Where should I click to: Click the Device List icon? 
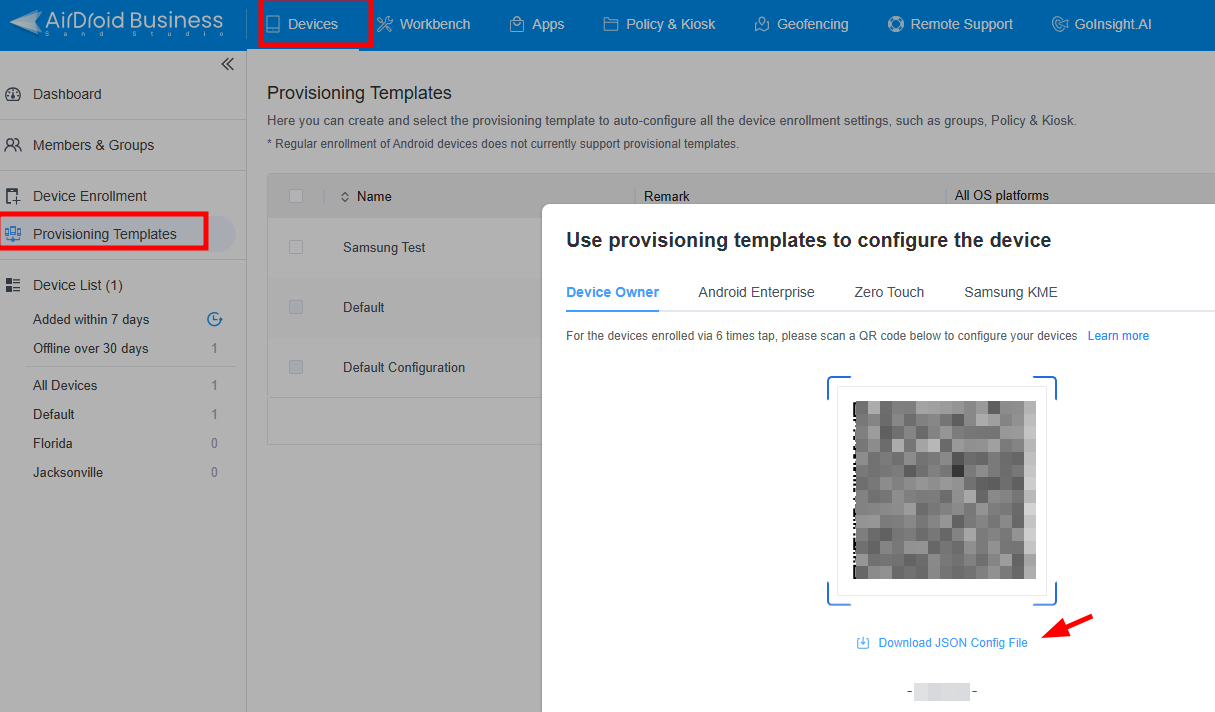pyautogui.click(x=13, y=285)
